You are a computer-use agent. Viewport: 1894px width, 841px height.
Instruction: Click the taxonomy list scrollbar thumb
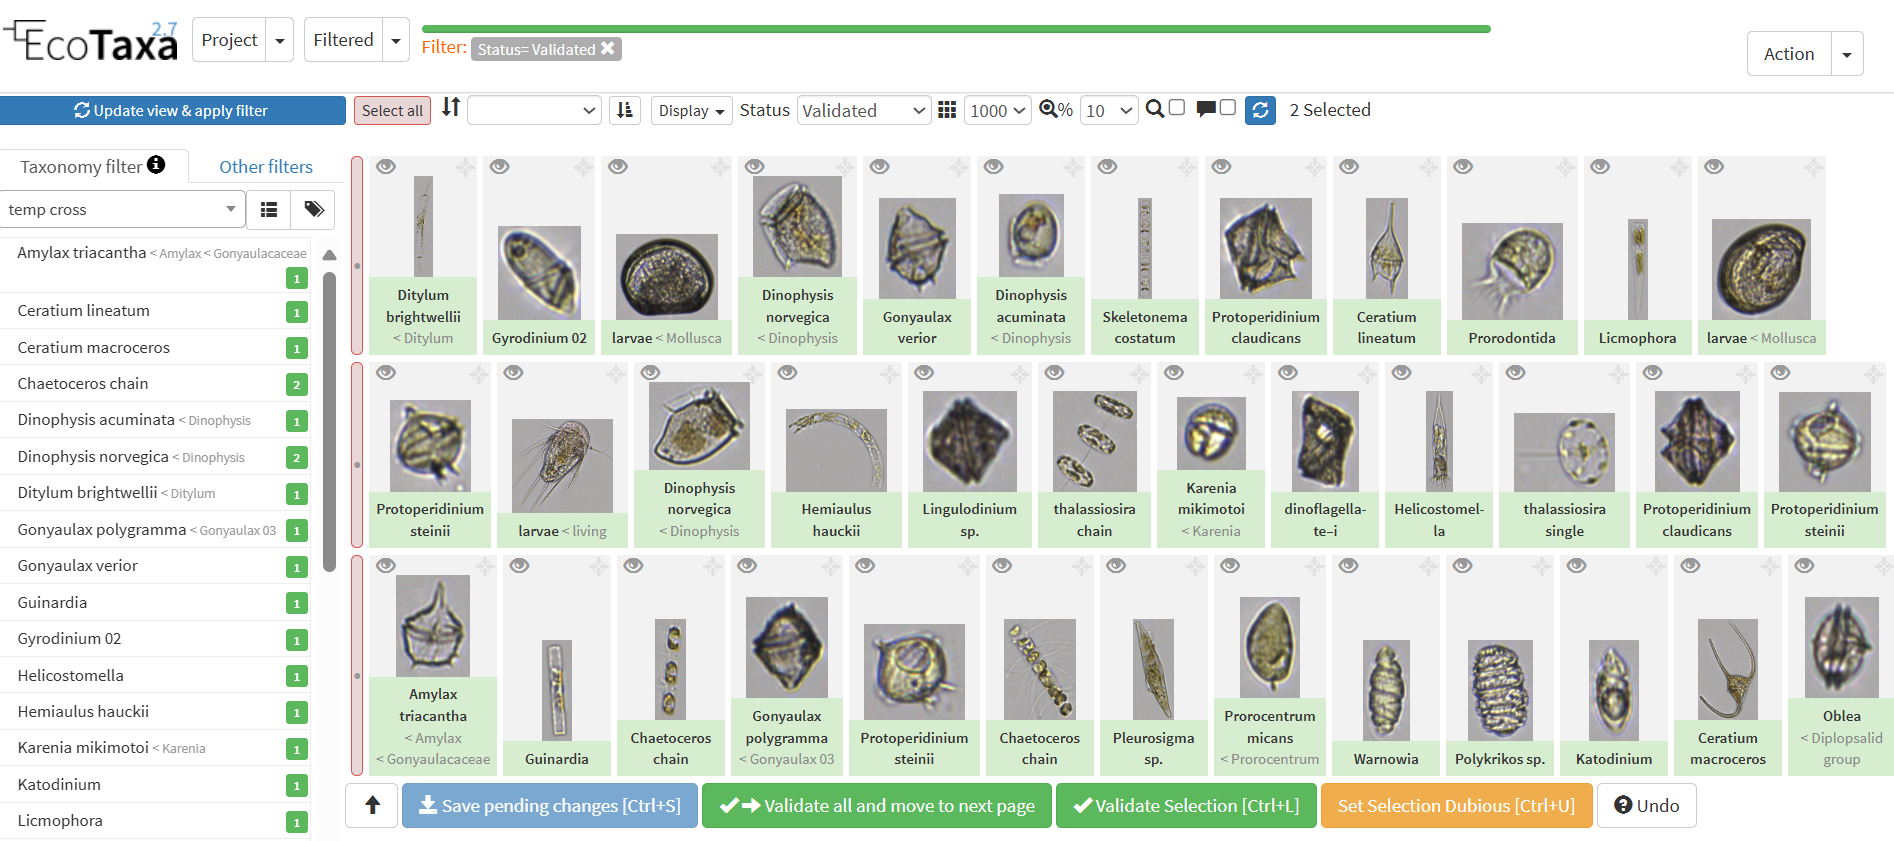tap(329, 420)
